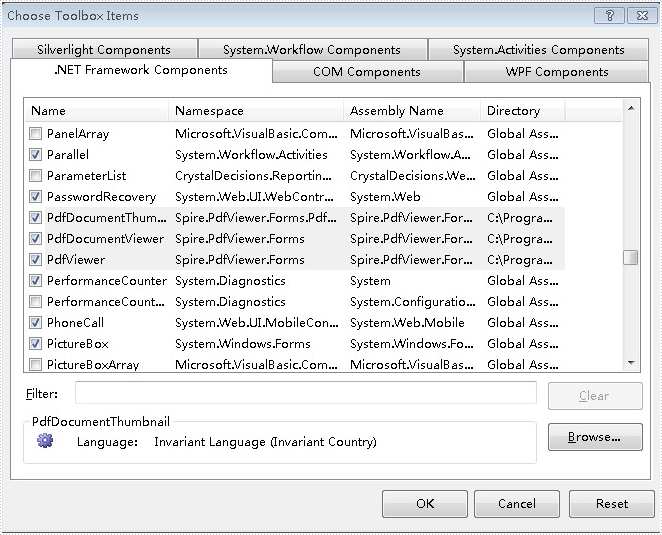Click the scrollbar down arrow
This screenshot has width=662, height=535.
(631, 363)
